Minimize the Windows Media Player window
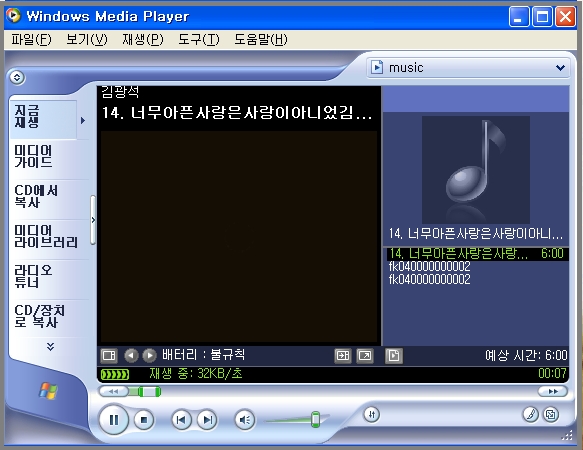The height and width of the screenshot is (450, 583). pyautogui.click(x=518, y=17)
